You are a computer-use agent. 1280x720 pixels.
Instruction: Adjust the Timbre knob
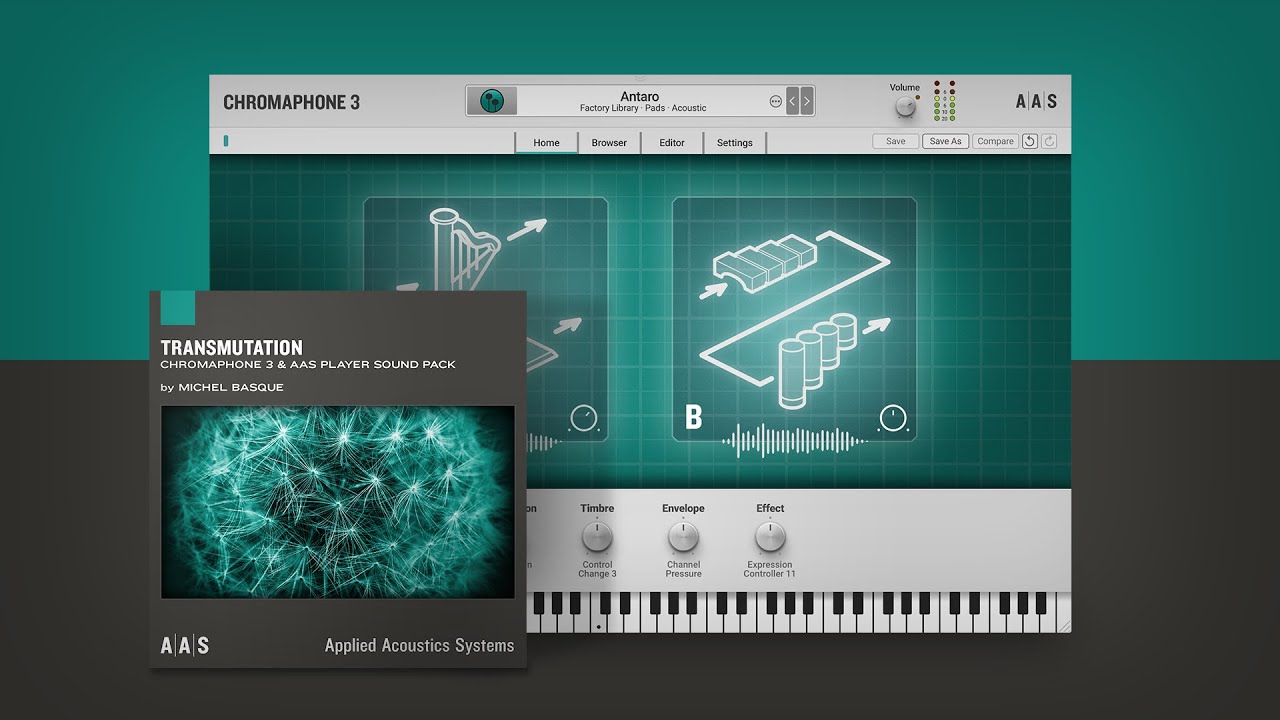(597, 538)
